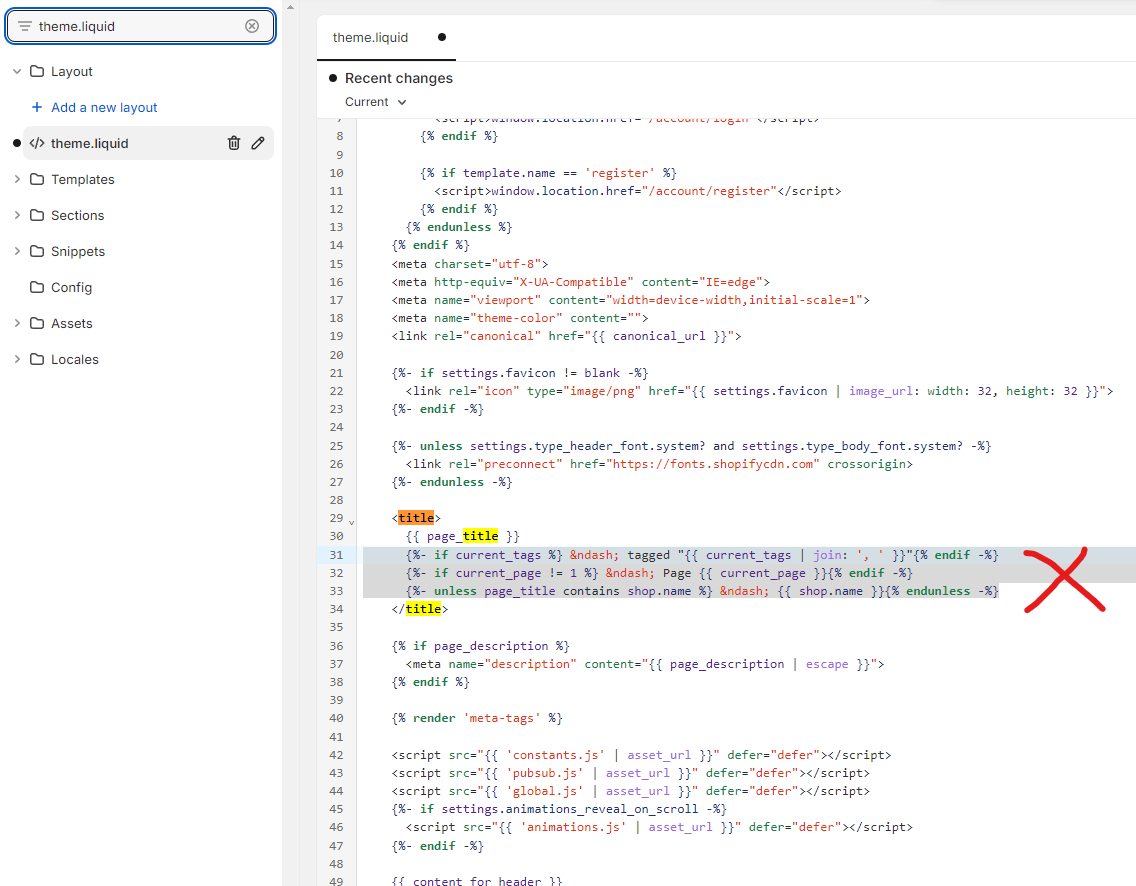Delete theme.liquid using trash icon
The image size is (1136, 886).
point(234,143)
